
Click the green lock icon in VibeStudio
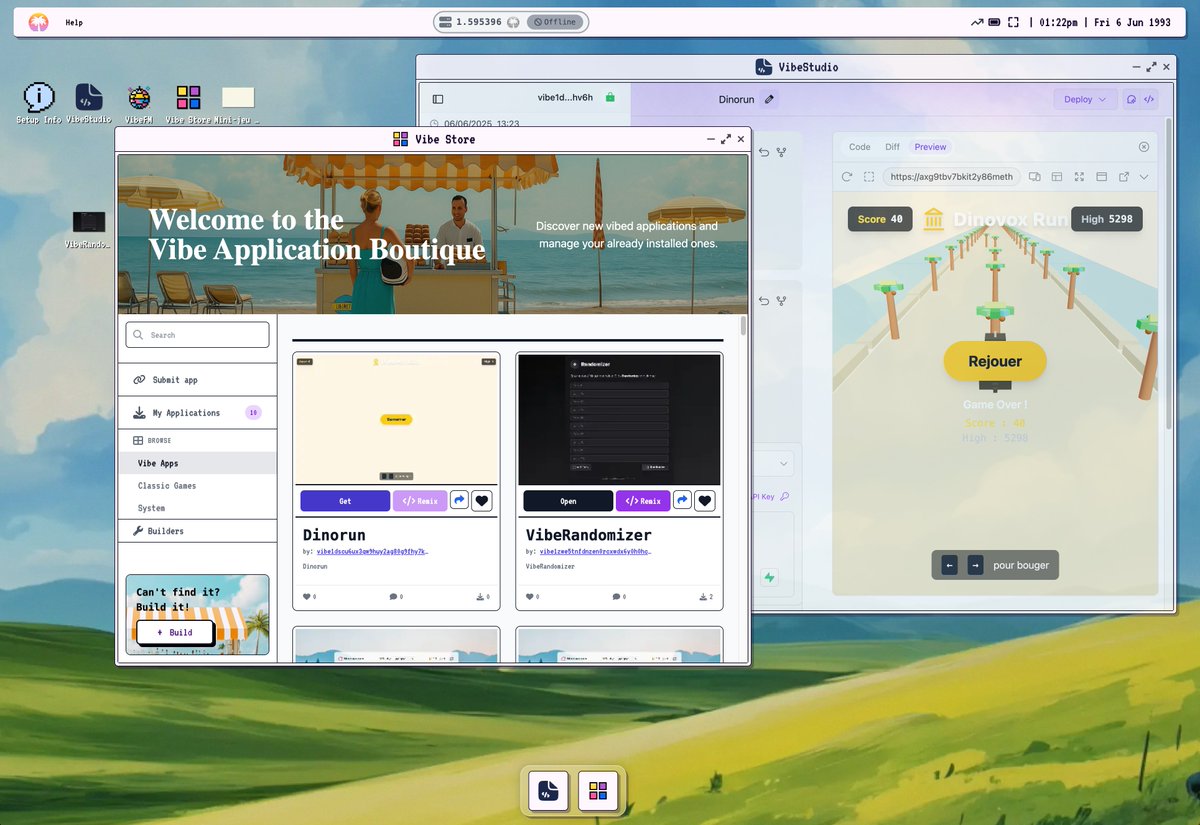point(610,98)
